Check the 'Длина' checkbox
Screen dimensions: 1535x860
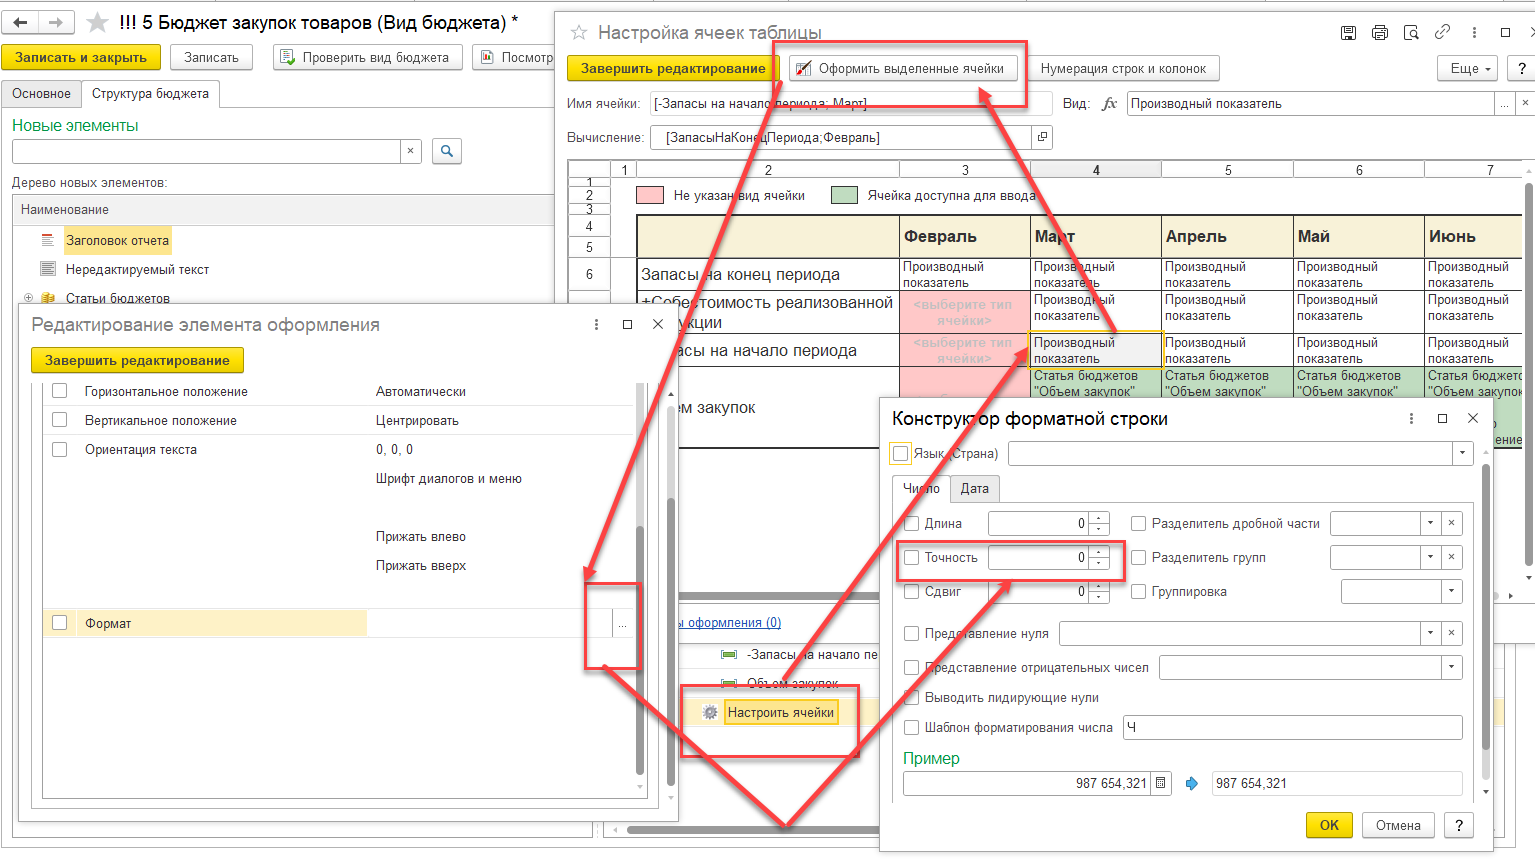click(912, 523)
